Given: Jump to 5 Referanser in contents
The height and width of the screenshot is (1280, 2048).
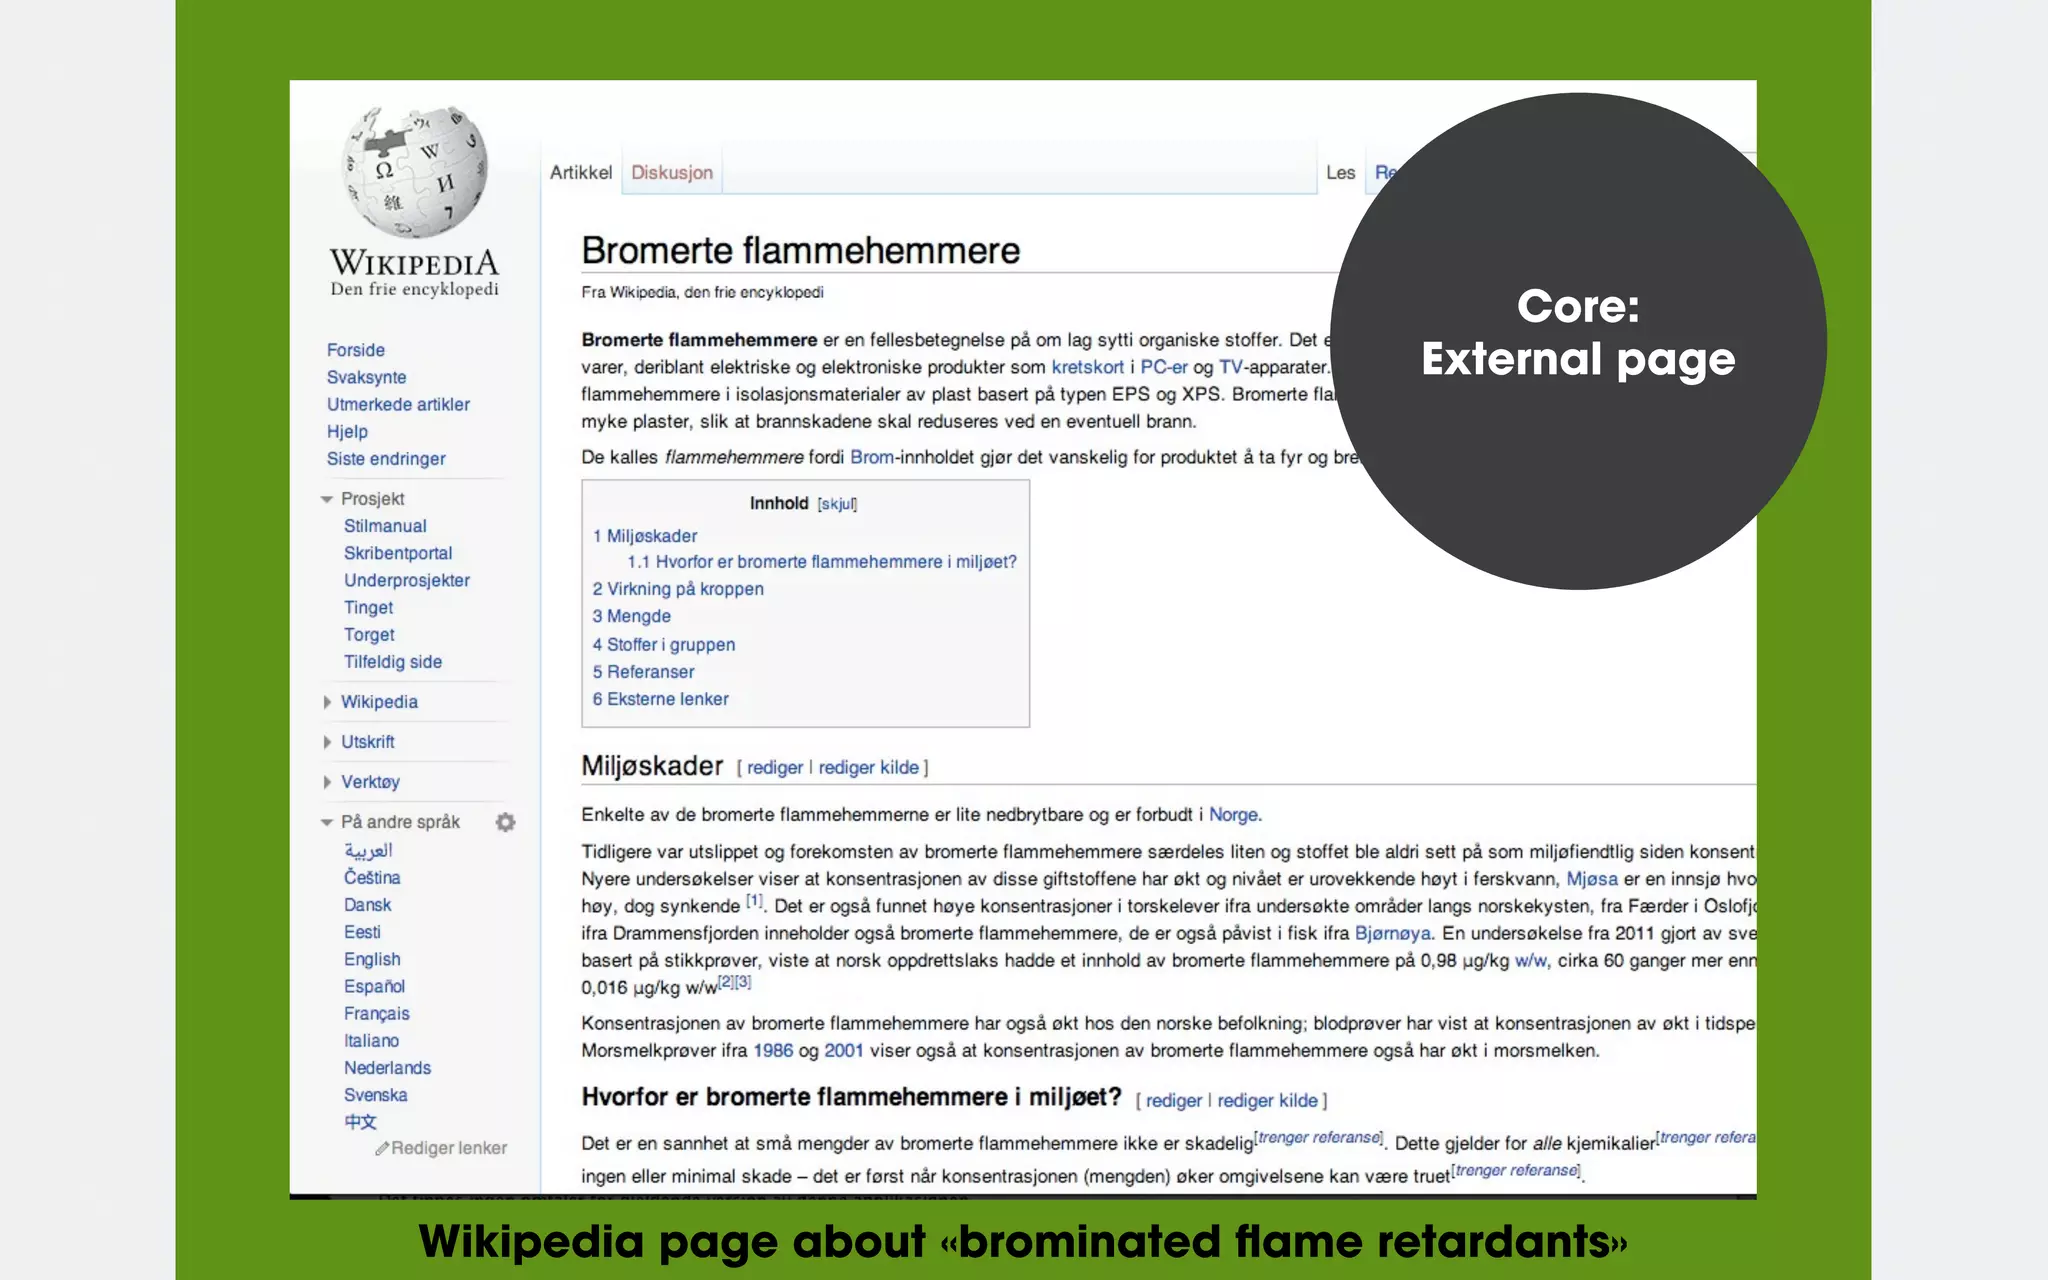Looking at the screenshot, I should [643, 672].
